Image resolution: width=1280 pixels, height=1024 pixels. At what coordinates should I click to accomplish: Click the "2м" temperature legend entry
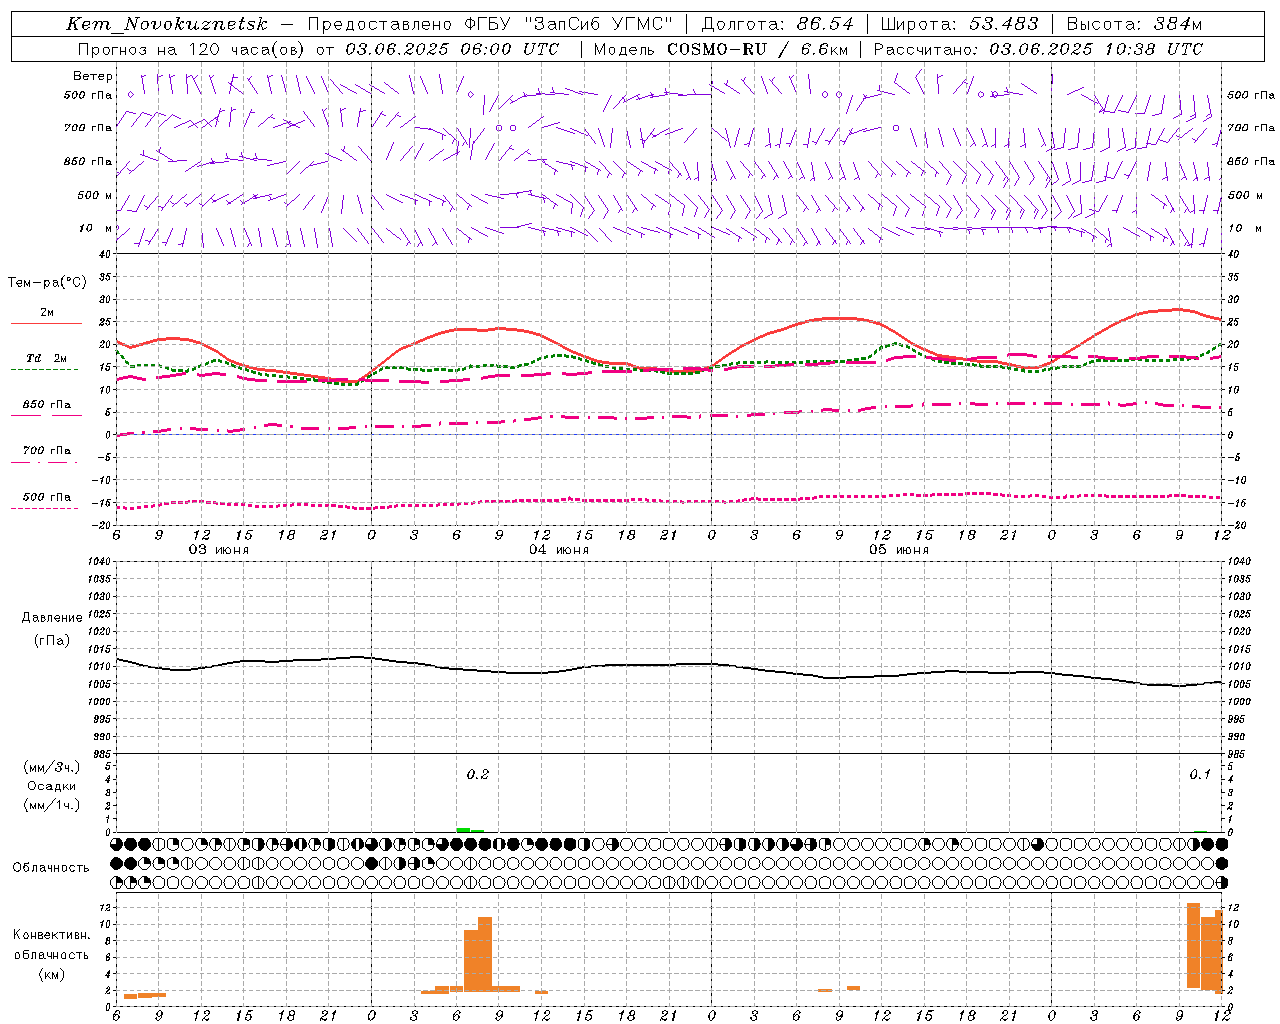click(47, 313)
